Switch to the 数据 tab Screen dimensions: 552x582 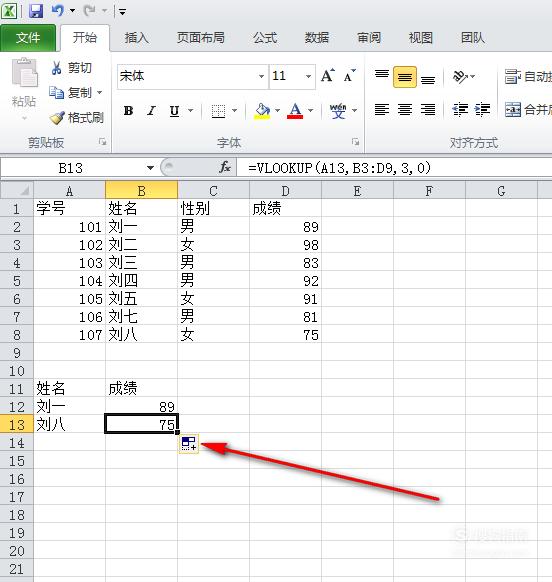pyautogui.click(x=317, y=37)
